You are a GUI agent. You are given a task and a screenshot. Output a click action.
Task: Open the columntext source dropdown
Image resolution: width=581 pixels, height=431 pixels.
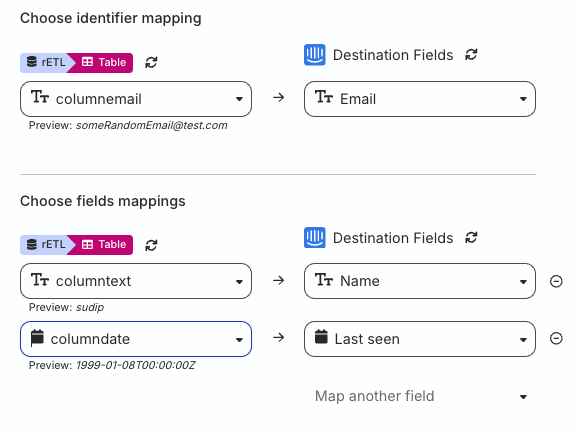point(136,281)
